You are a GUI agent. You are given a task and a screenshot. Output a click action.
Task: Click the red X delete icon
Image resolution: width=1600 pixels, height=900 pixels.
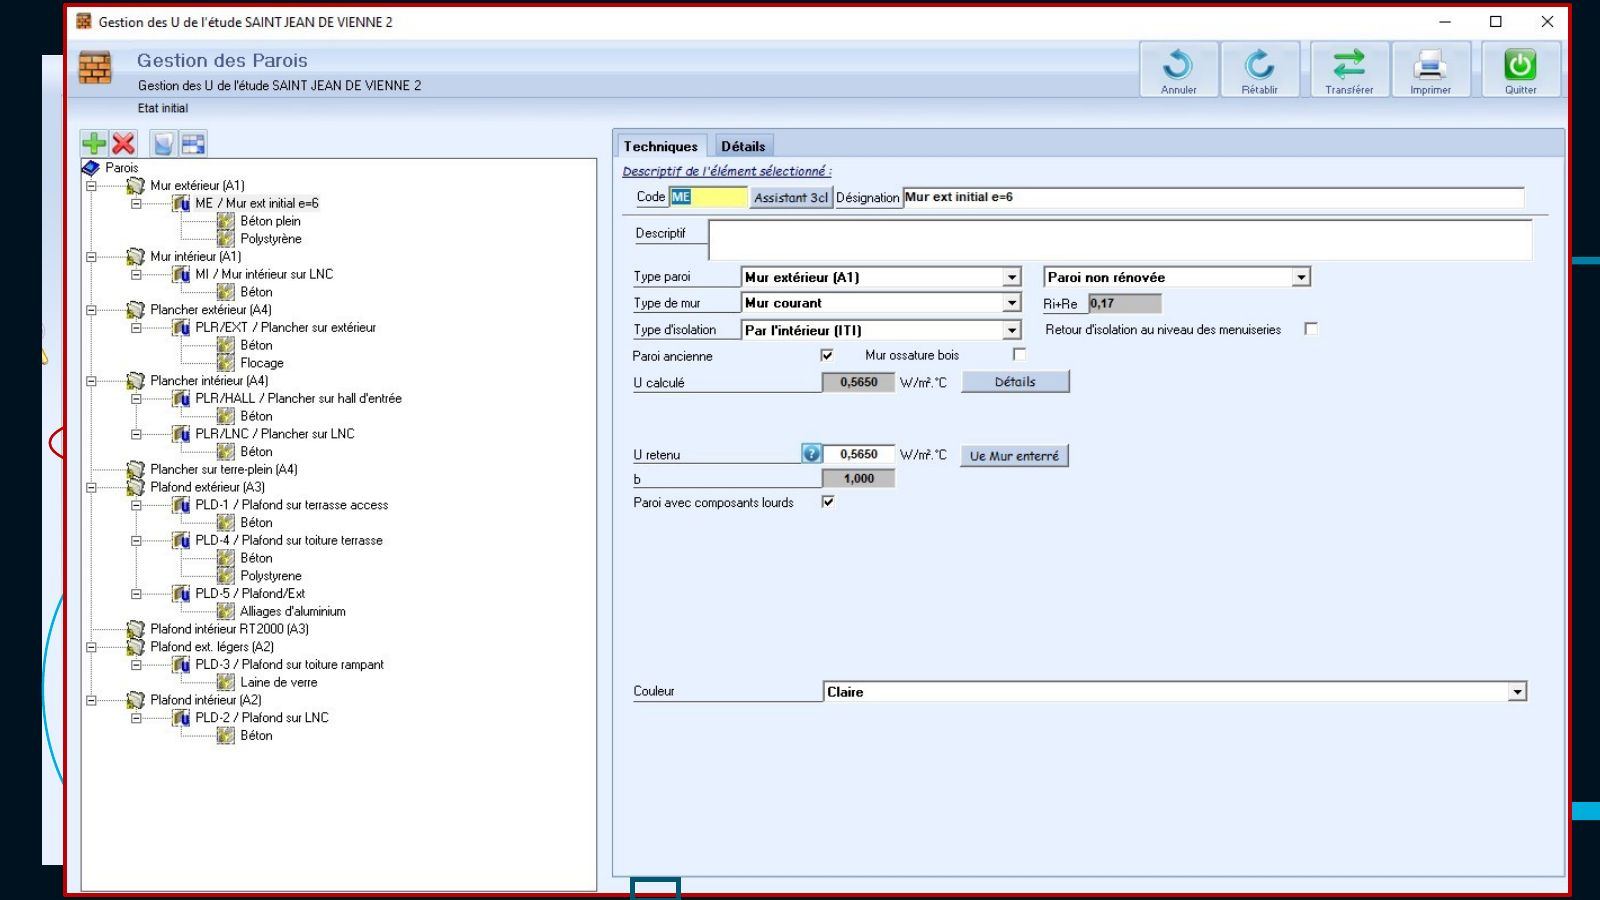click(123, 144)
